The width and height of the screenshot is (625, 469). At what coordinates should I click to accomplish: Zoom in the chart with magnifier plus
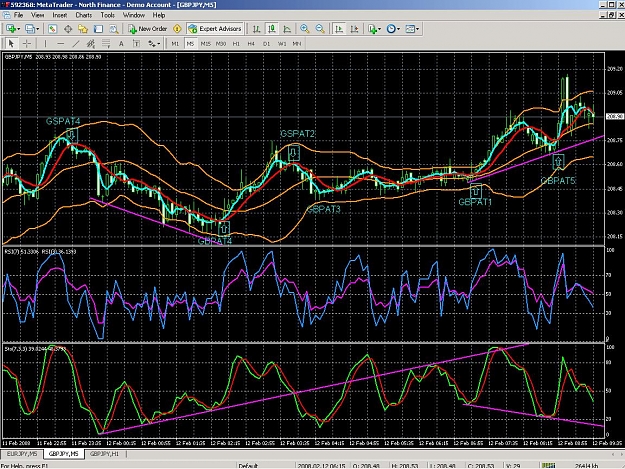(x=305, y=29)
